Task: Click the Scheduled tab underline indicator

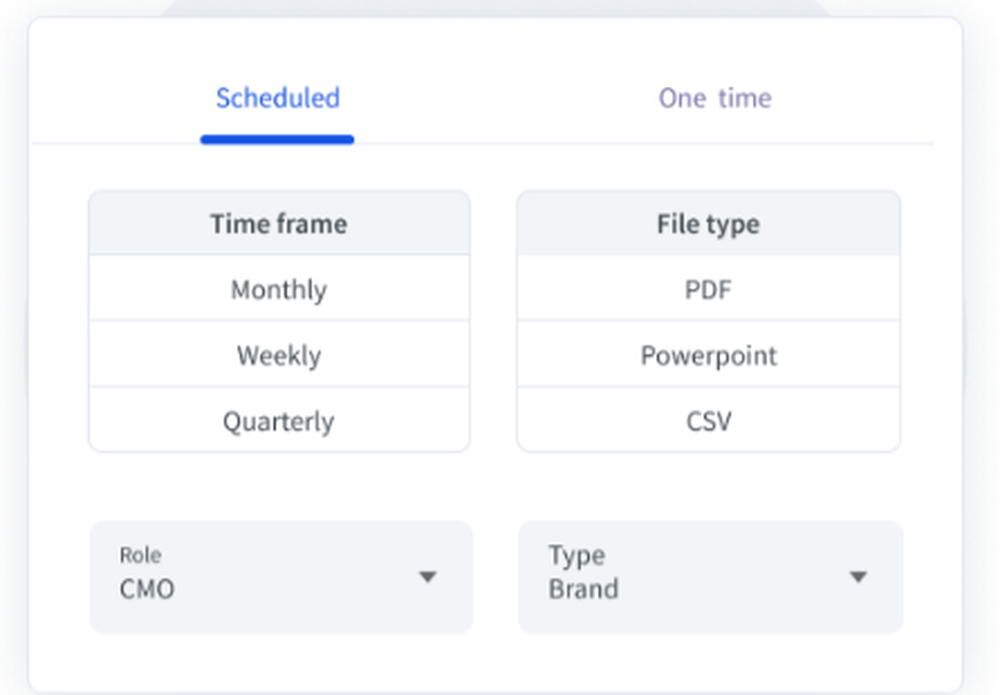Action: pyautogui.click(x=277, y=140)
